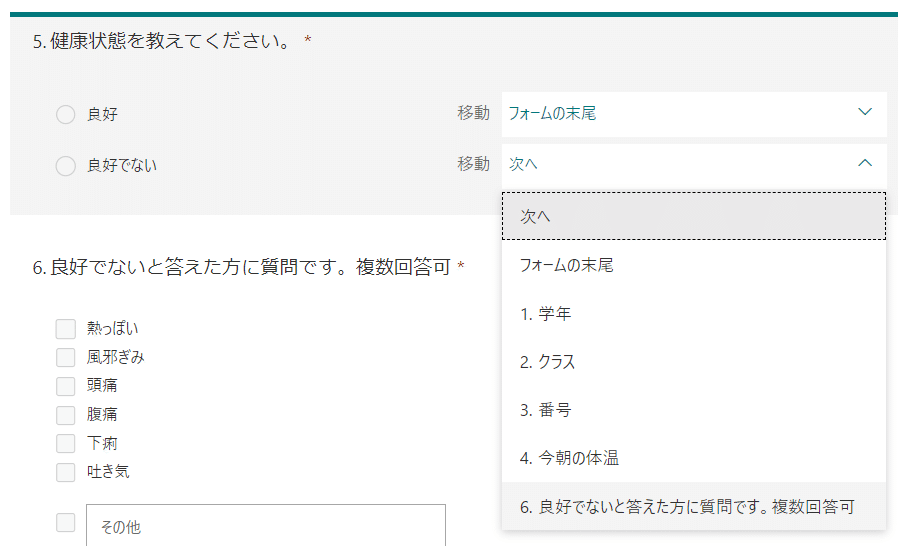Check the 風邪ぎみ checkbox
Image resolution: width=899 pixels, height=546 pixels.
point(65,357)
